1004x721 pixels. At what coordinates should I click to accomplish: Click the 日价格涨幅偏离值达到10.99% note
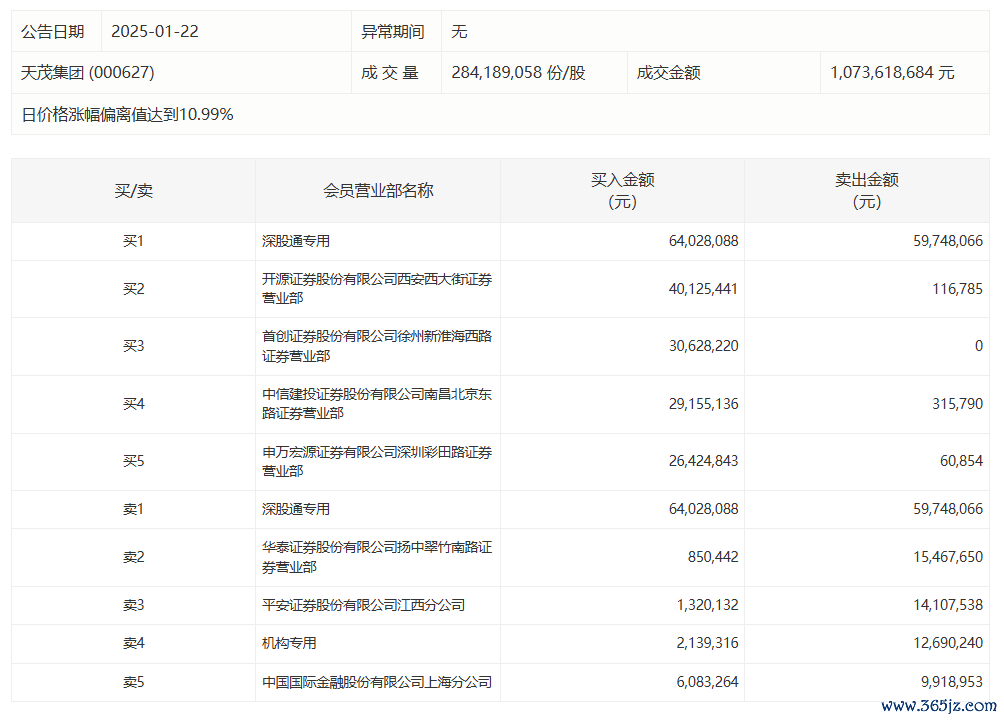coord(127,115)
